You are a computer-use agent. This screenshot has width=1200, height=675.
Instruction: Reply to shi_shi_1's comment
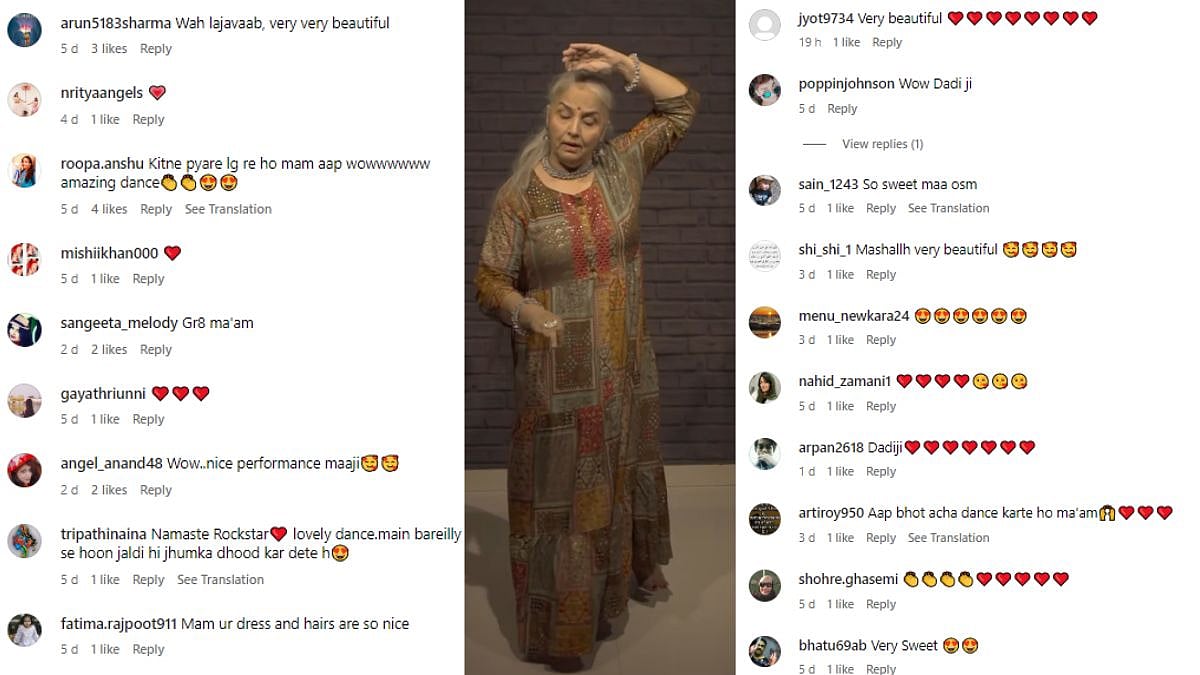(x=881, y=275)
